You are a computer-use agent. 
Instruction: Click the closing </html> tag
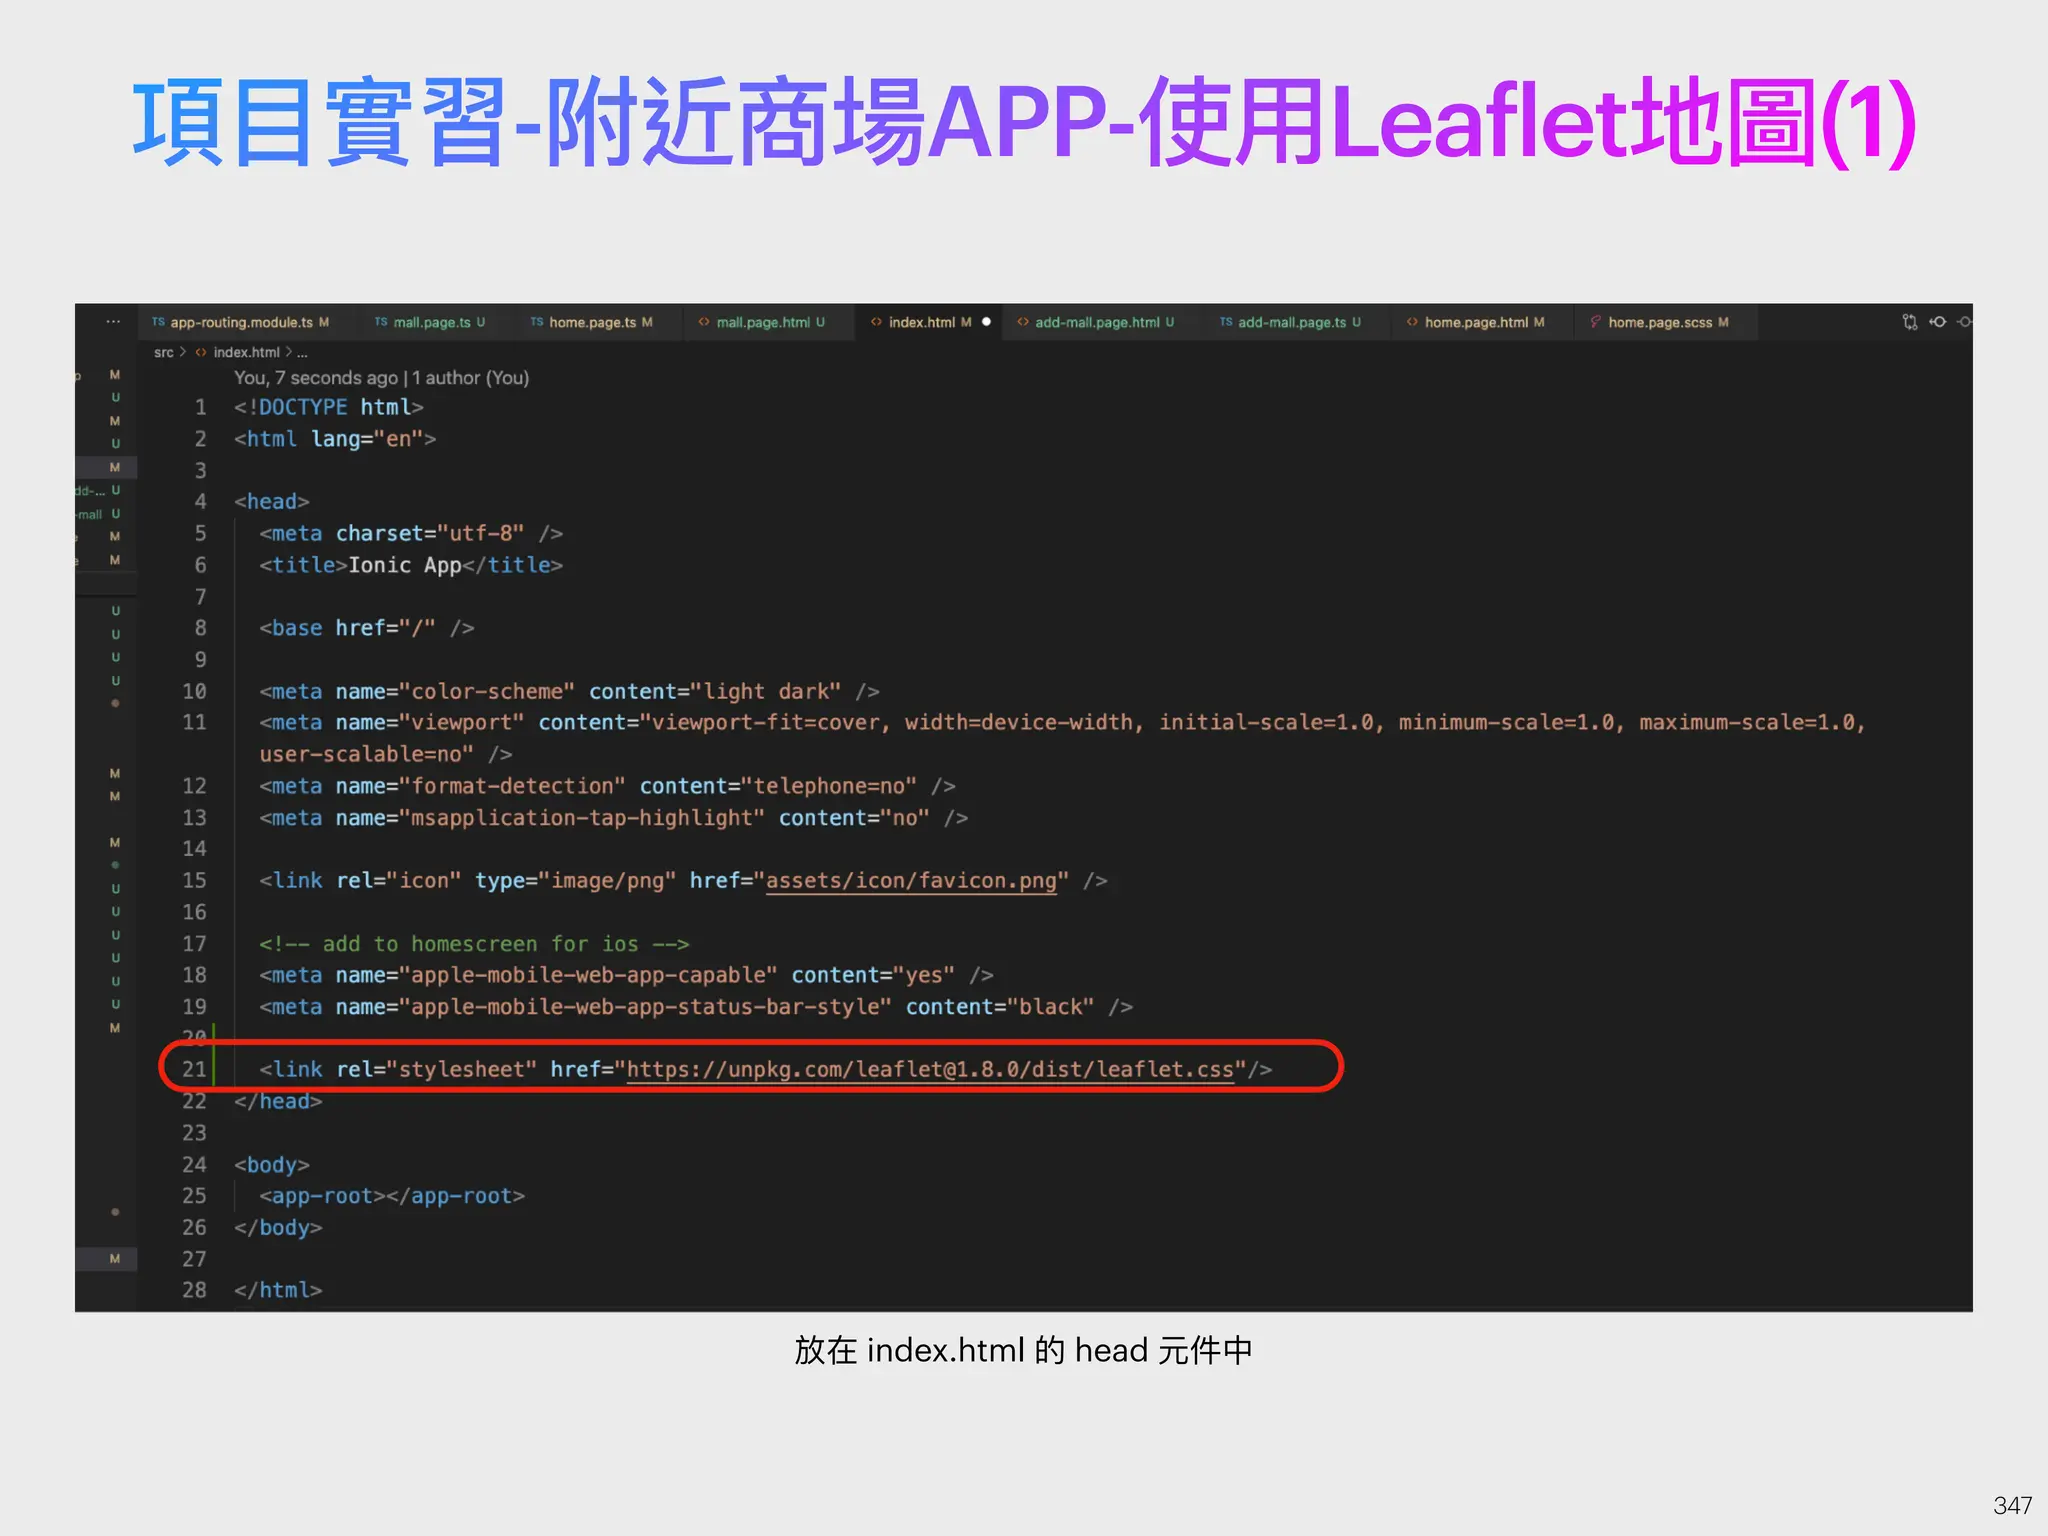278,1291
